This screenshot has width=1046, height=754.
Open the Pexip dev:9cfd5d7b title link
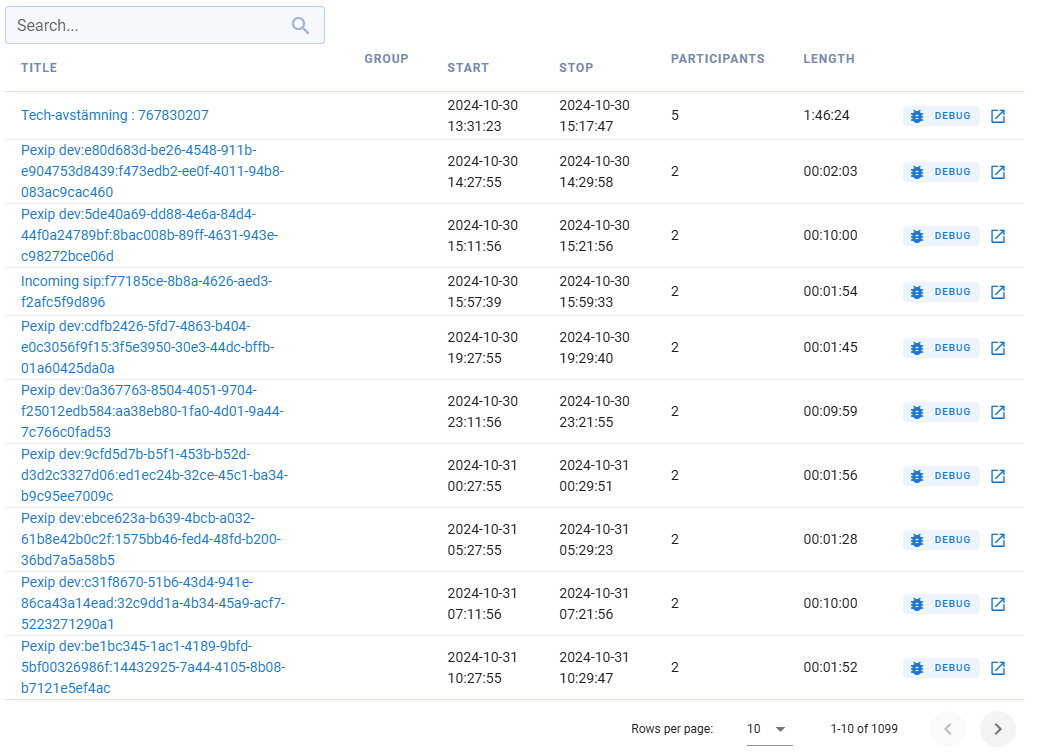pos(154,476)
